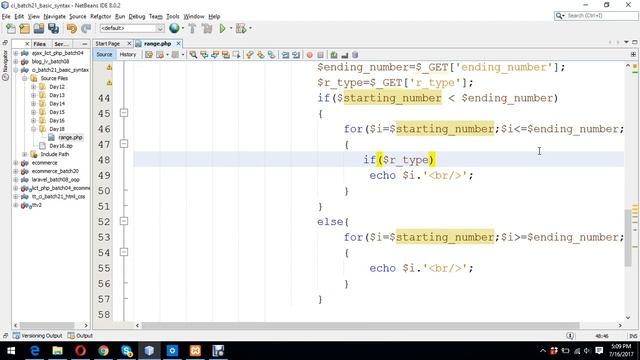The height and width of the screenshot is (360, 640).
Task: Switch to the Files panel tab
Action: (x=40, y=44)
